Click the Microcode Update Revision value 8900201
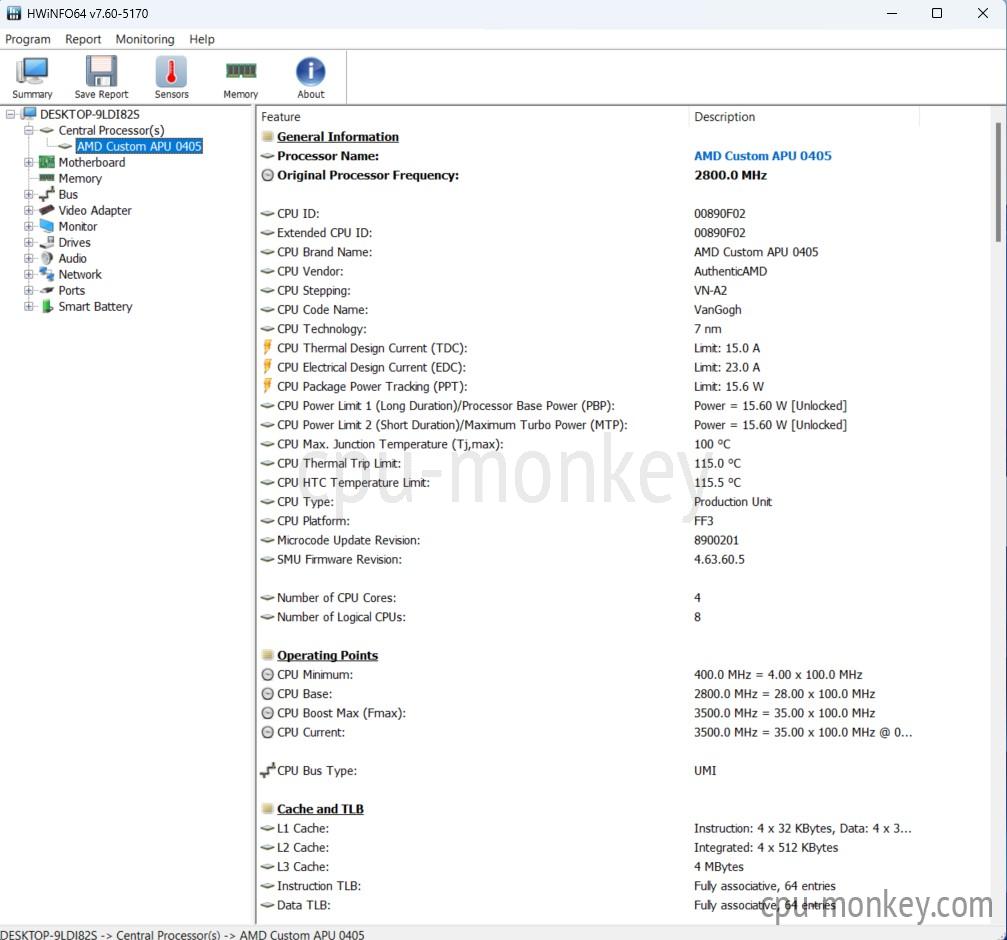The height and width of the screenshot is (940, 1007). click(x=716, y=540)
